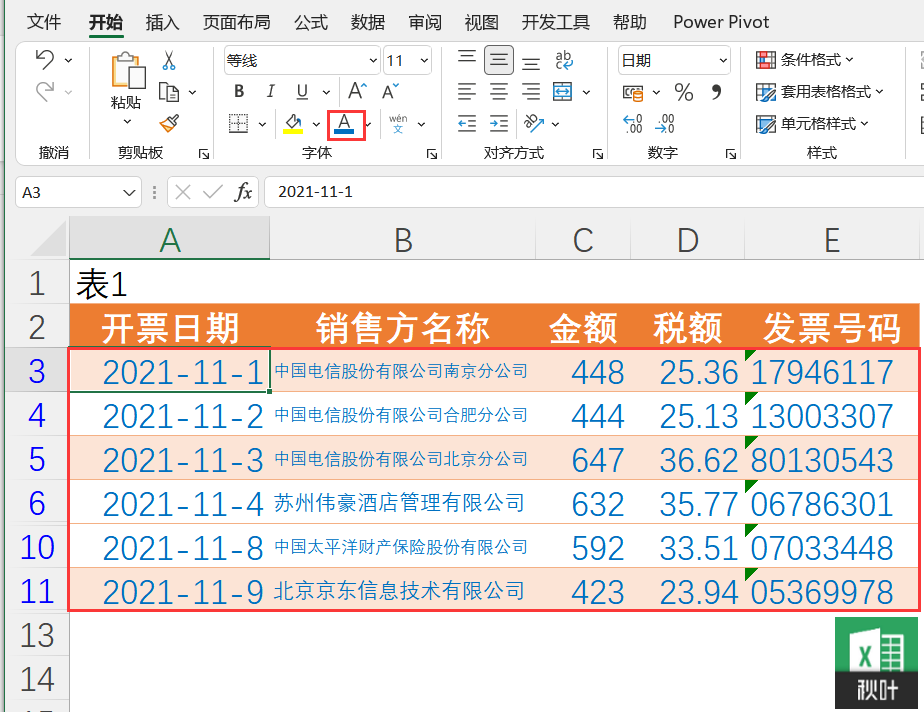
Task: Switch to the 审阅 tab
Action: pyautogui.click(x=425, y=22)
